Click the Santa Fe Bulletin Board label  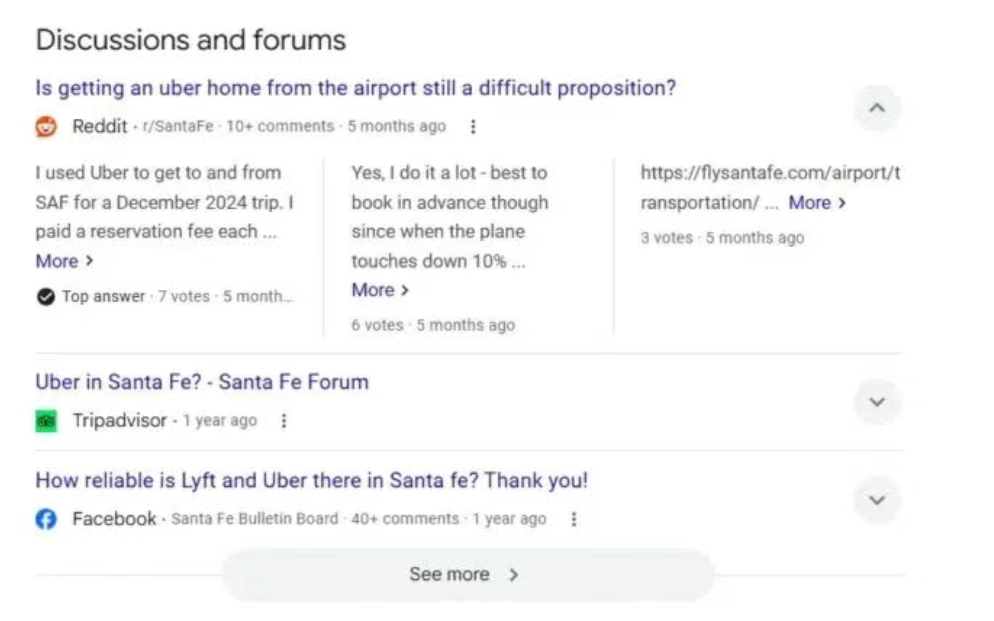point(255,519)
